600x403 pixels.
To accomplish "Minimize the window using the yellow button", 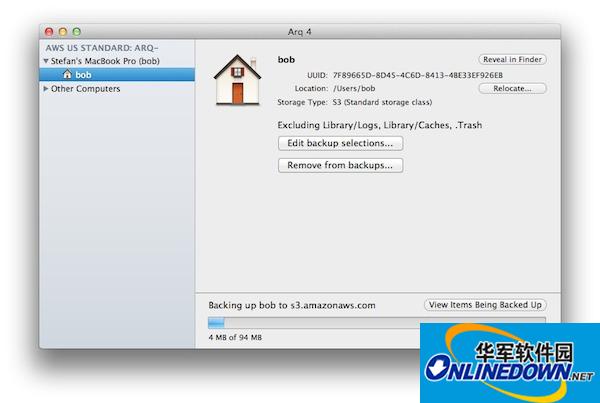I will (x=63, y=32).
